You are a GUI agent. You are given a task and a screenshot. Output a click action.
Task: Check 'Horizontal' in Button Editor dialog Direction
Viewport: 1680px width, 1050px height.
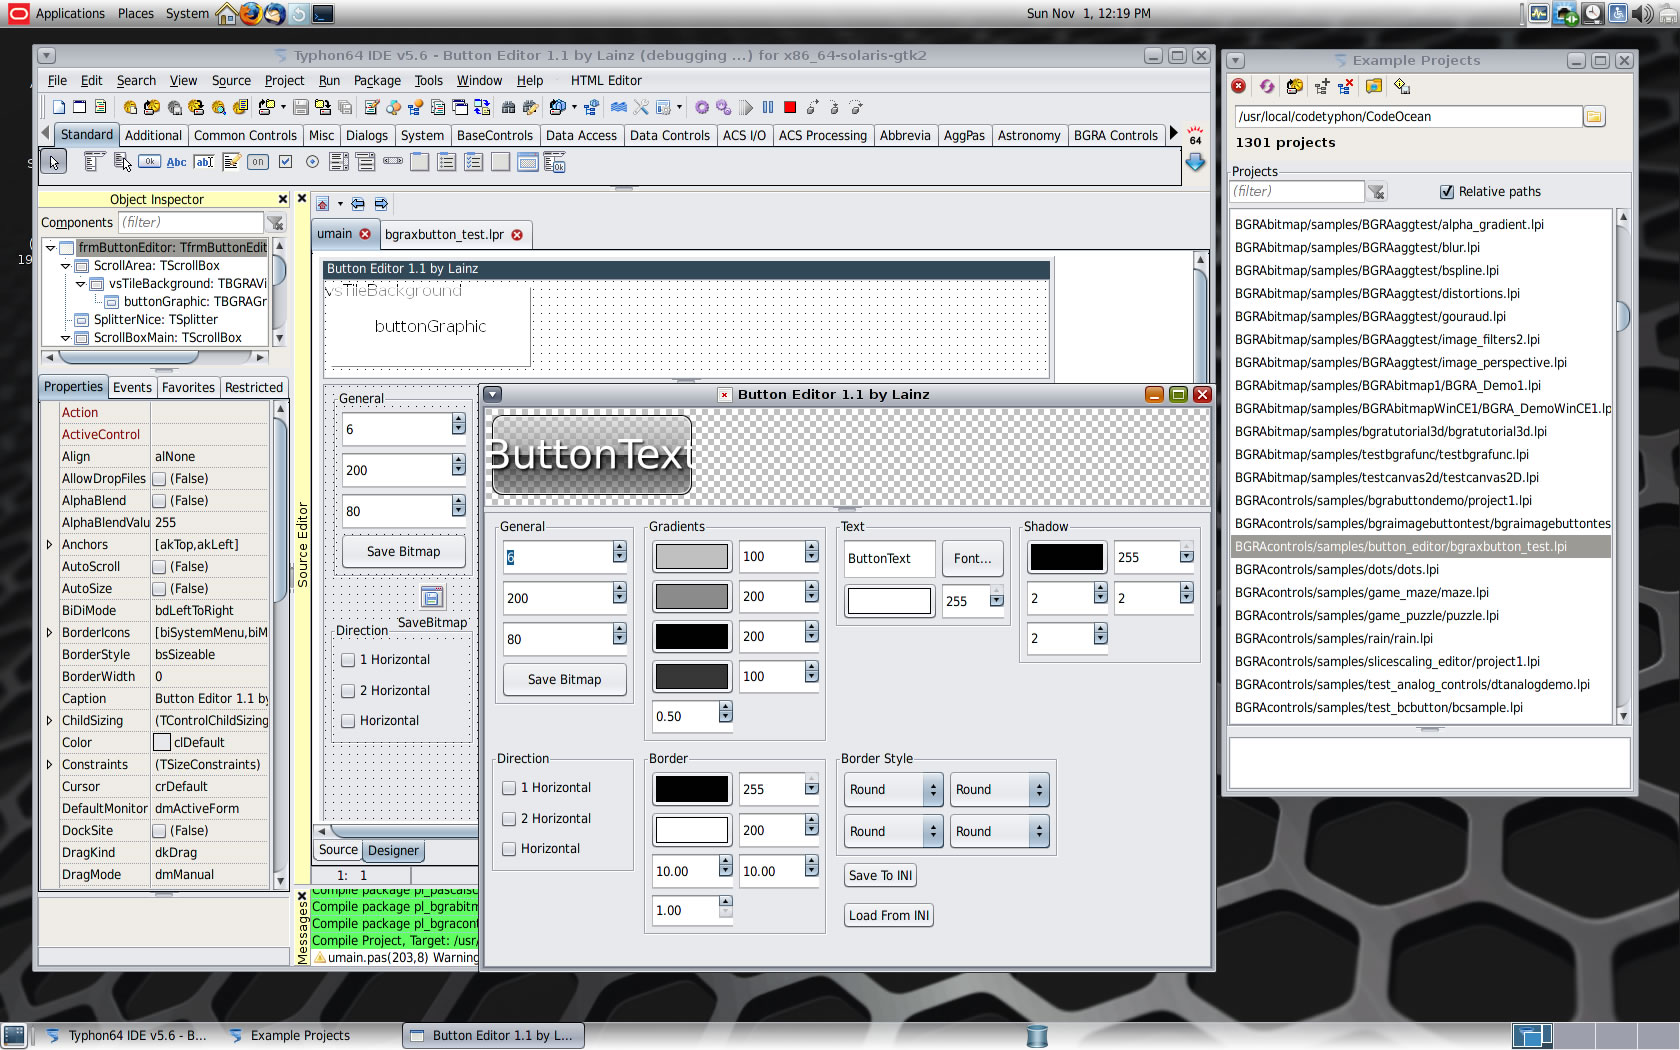click(x=509, y=848)
